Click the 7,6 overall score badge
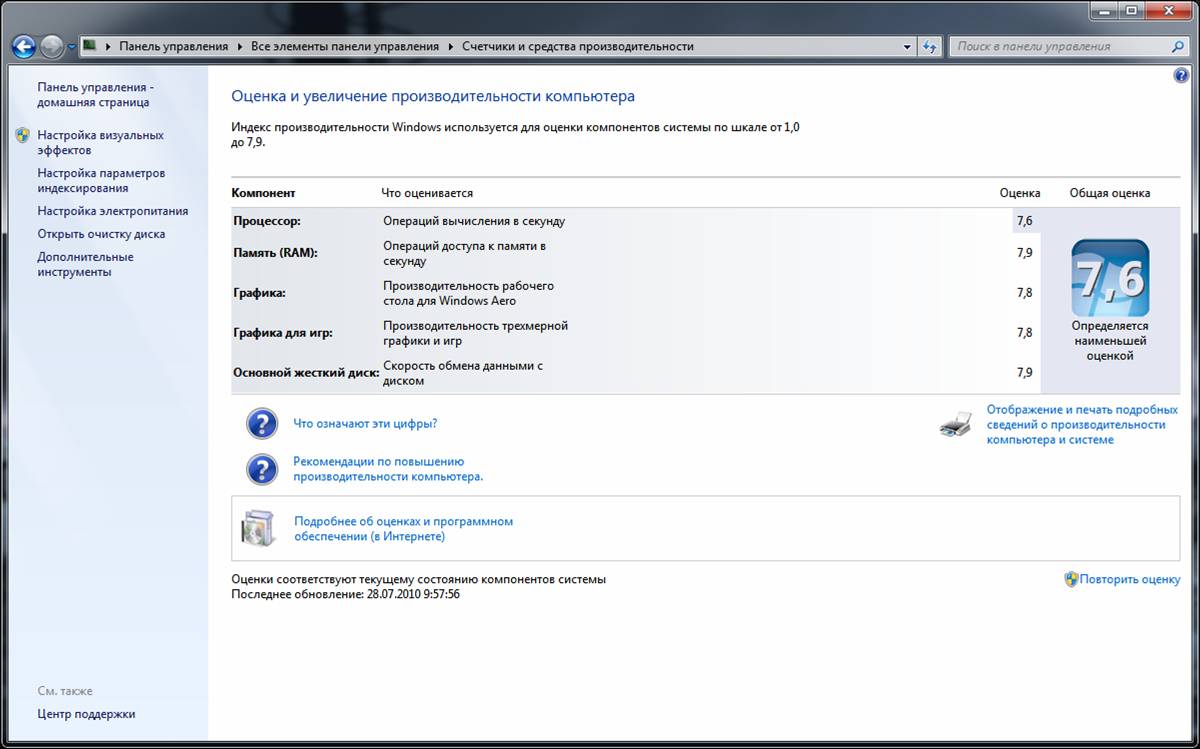 click(1109, 278)
